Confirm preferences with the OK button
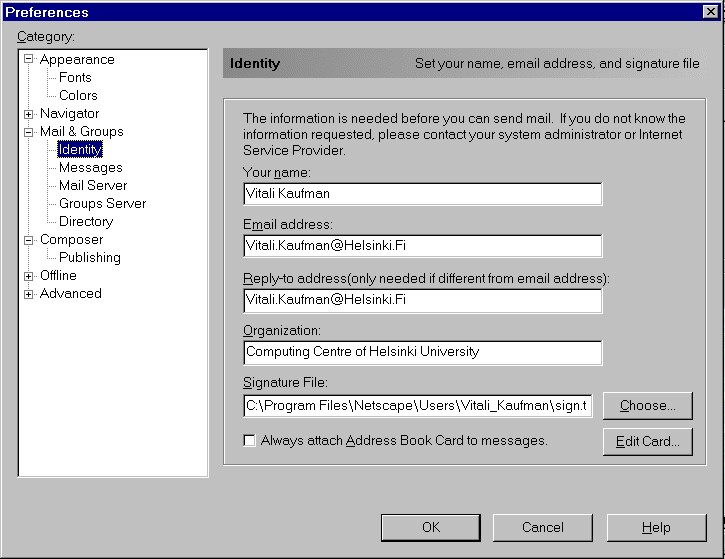The height and width of the screenshot is (559, 725). click(430, 527)
